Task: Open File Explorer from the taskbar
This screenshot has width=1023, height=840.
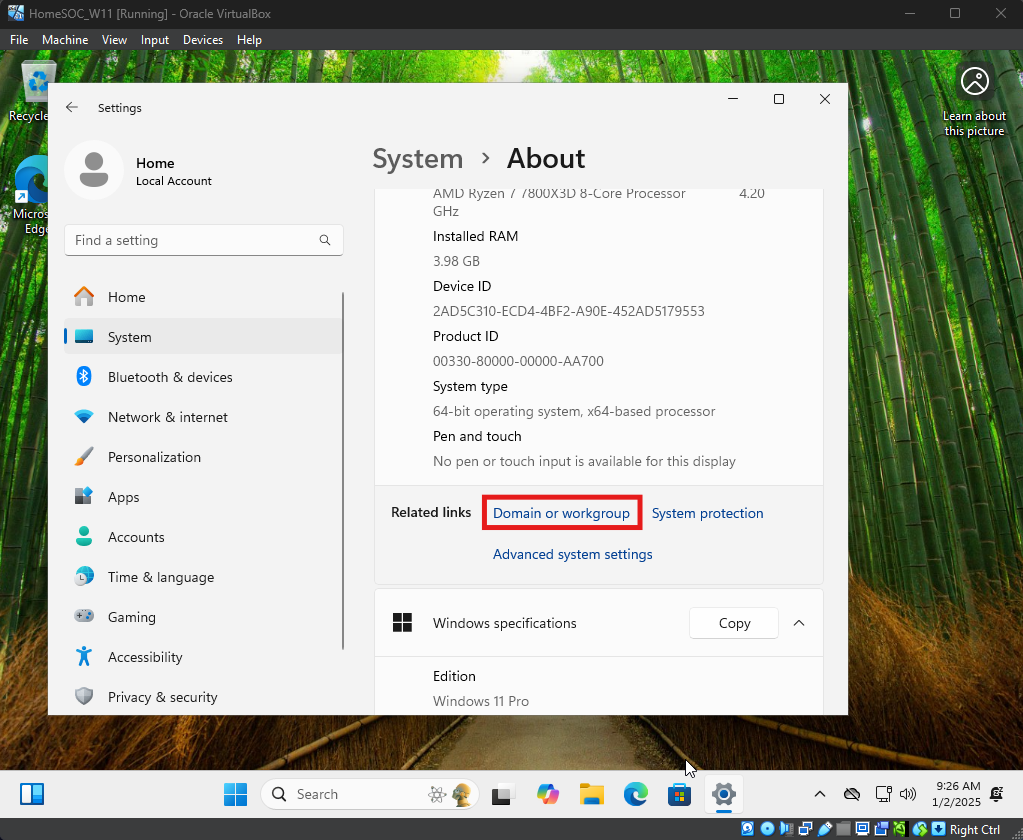Action: [x=592, y=794]
